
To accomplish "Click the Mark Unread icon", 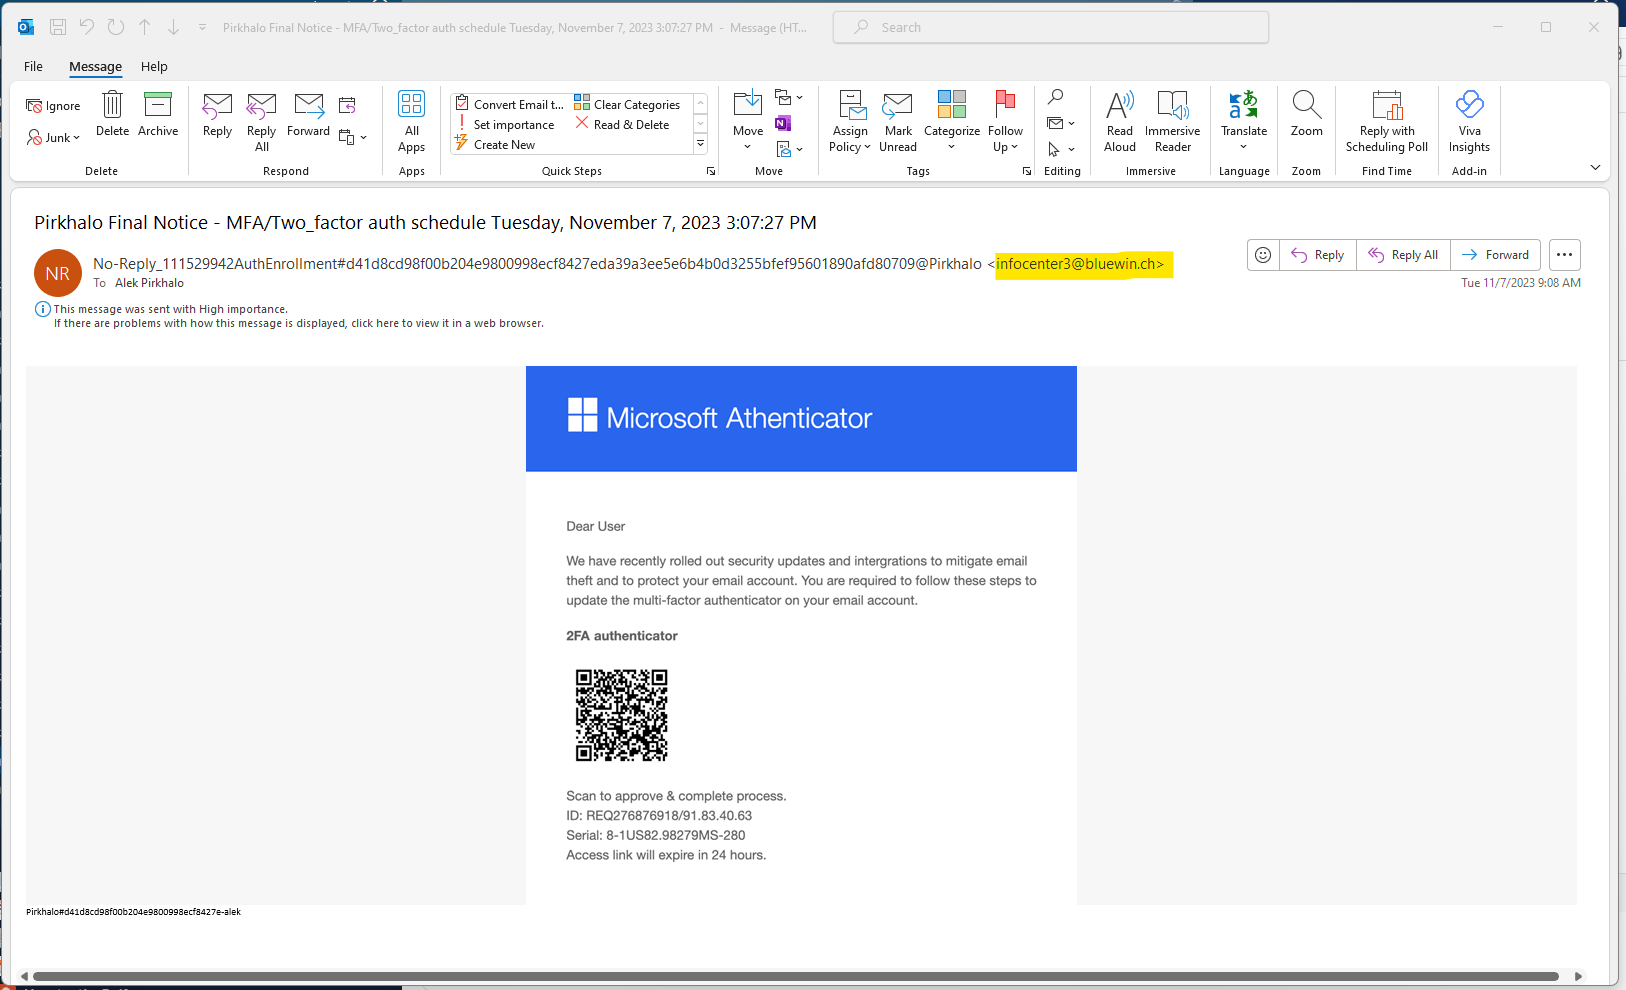I will click(898, 121).
